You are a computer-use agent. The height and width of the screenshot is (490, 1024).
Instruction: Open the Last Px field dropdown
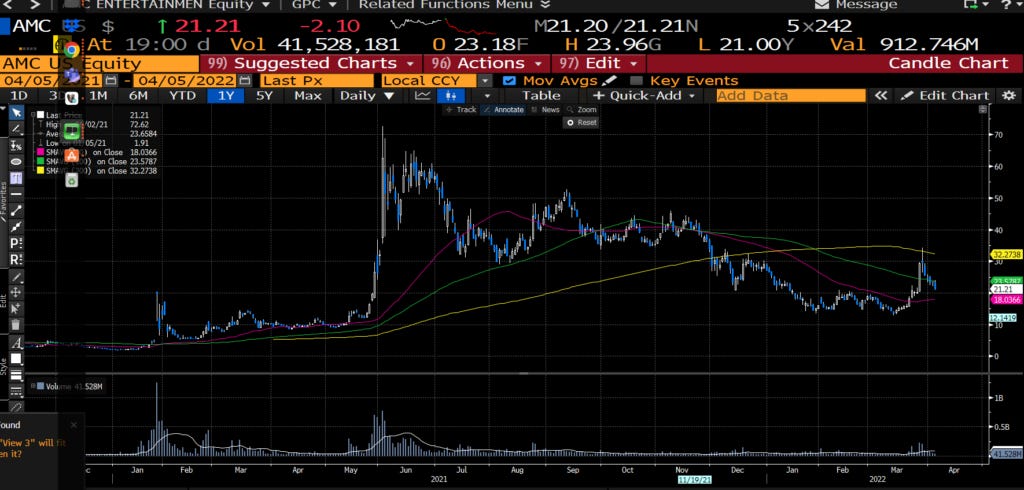click(x=317, y=80)
